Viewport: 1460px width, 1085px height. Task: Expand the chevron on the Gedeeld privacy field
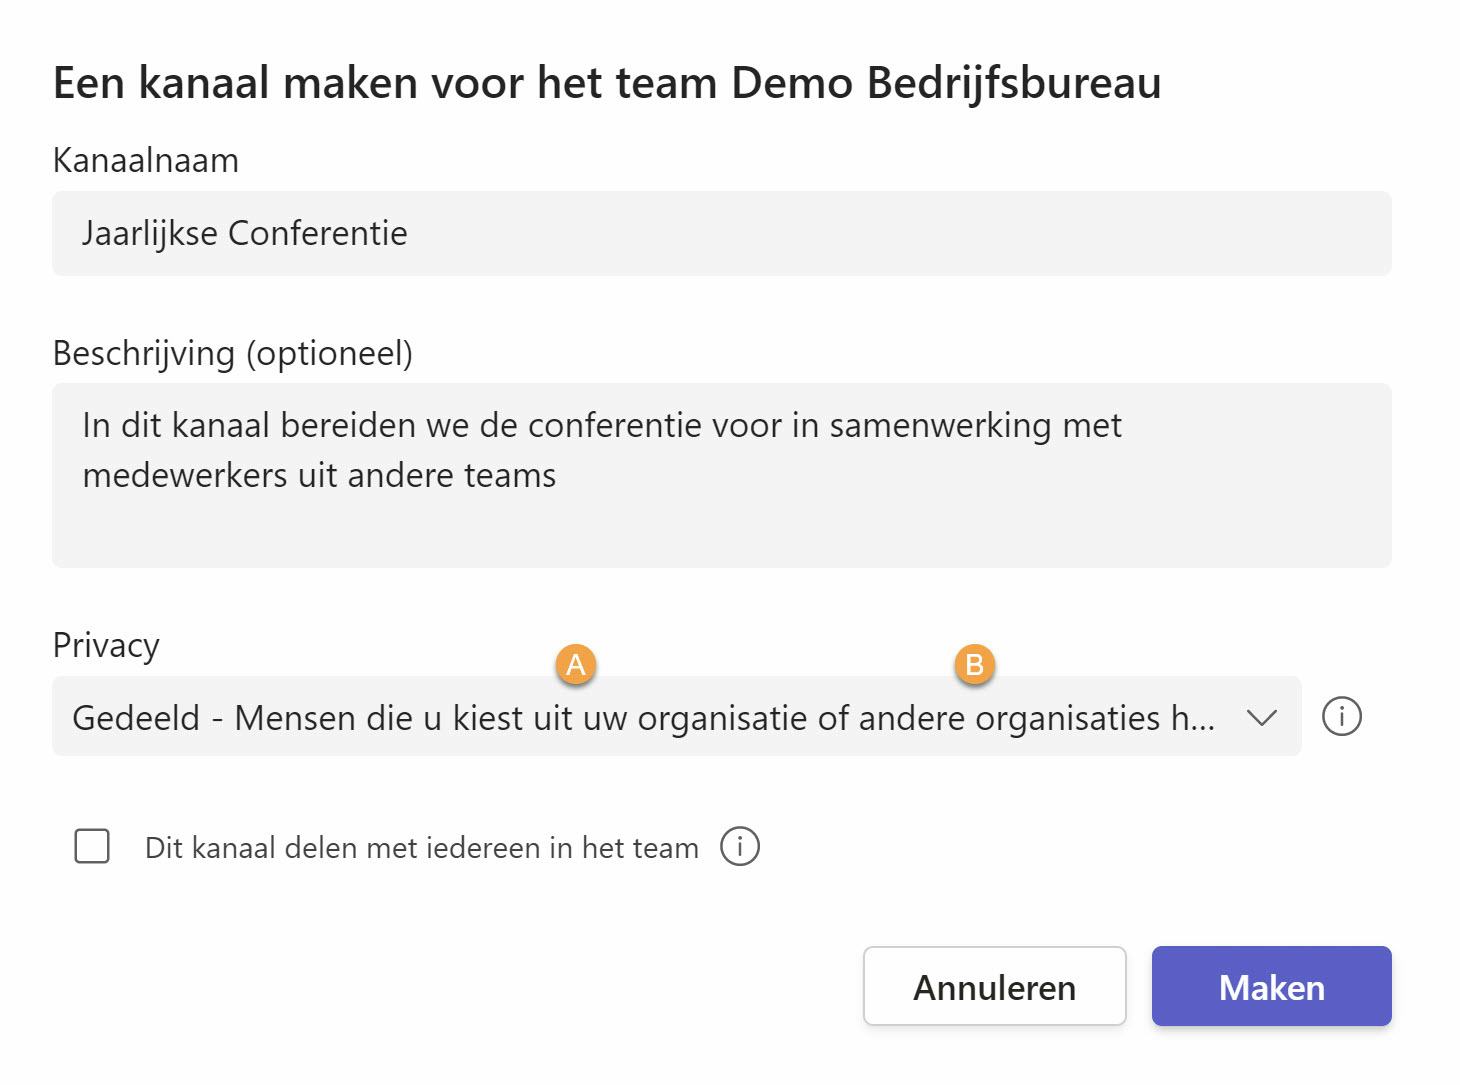(x=1261, y=716)
